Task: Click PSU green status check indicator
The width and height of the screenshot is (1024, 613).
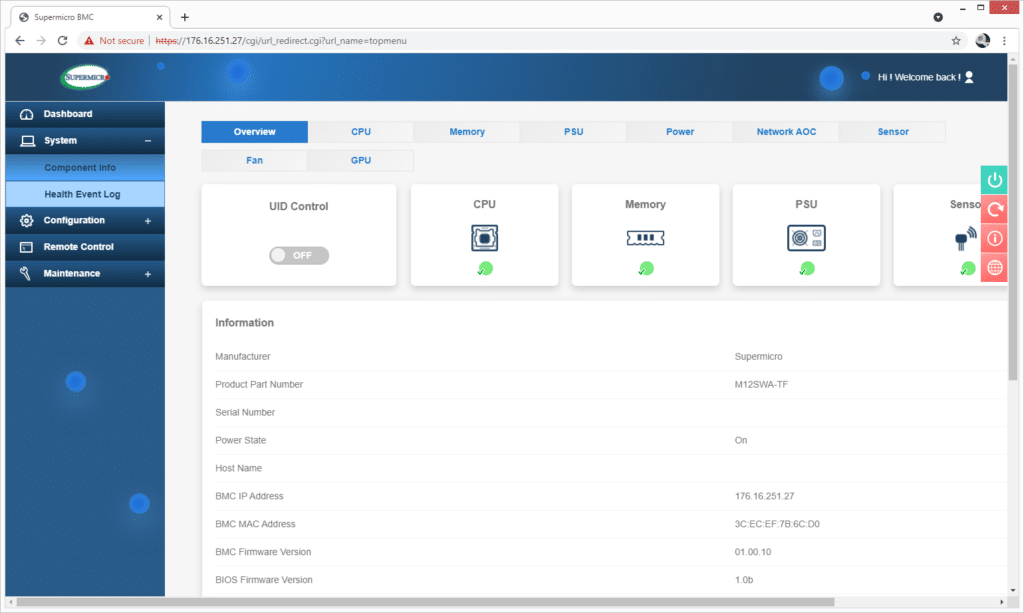Action: coord(807,268)
